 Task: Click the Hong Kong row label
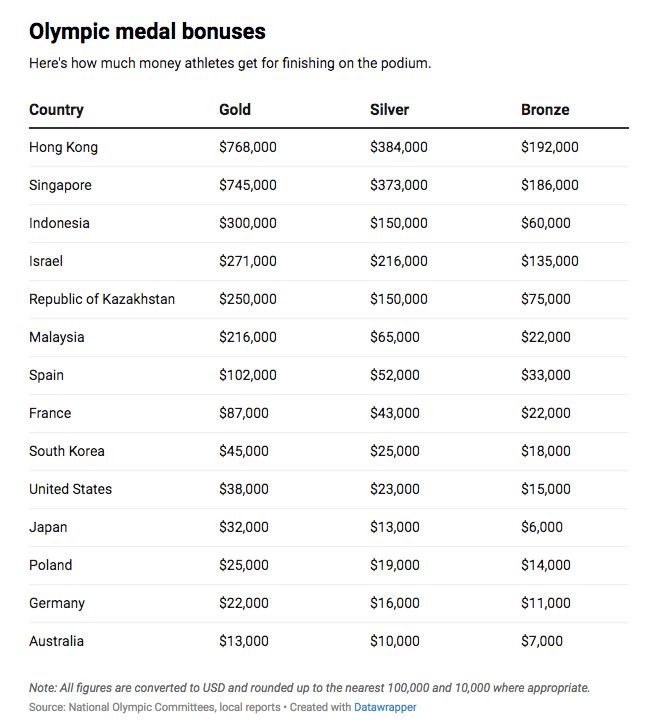[x=64, y=147]
